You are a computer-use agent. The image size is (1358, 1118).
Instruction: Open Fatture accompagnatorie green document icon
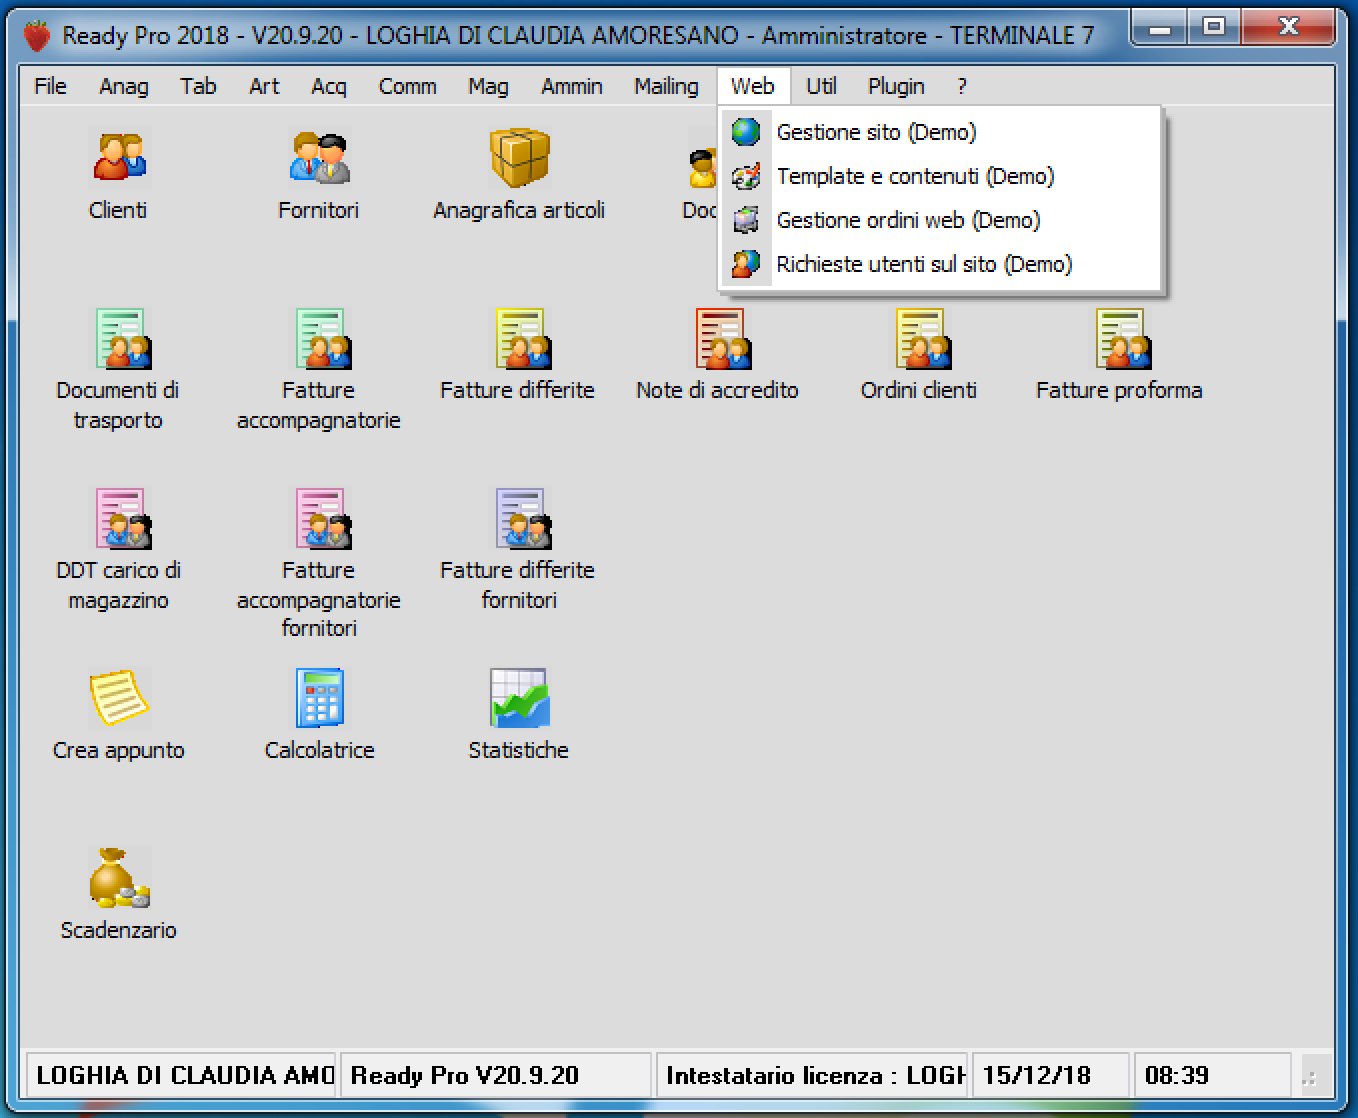tap(321, 338)
